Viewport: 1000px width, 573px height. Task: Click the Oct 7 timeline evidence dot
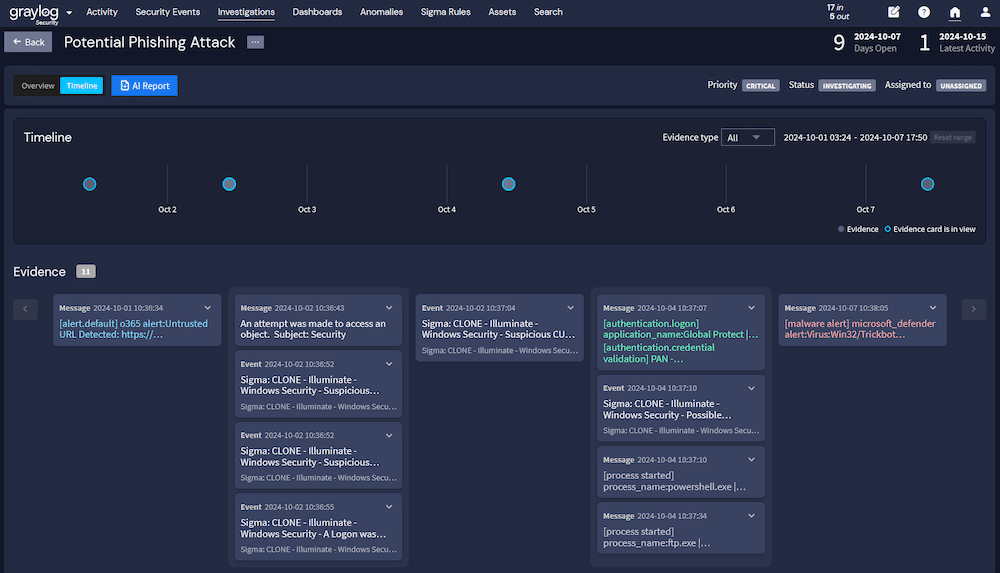(x=927, y=184)
